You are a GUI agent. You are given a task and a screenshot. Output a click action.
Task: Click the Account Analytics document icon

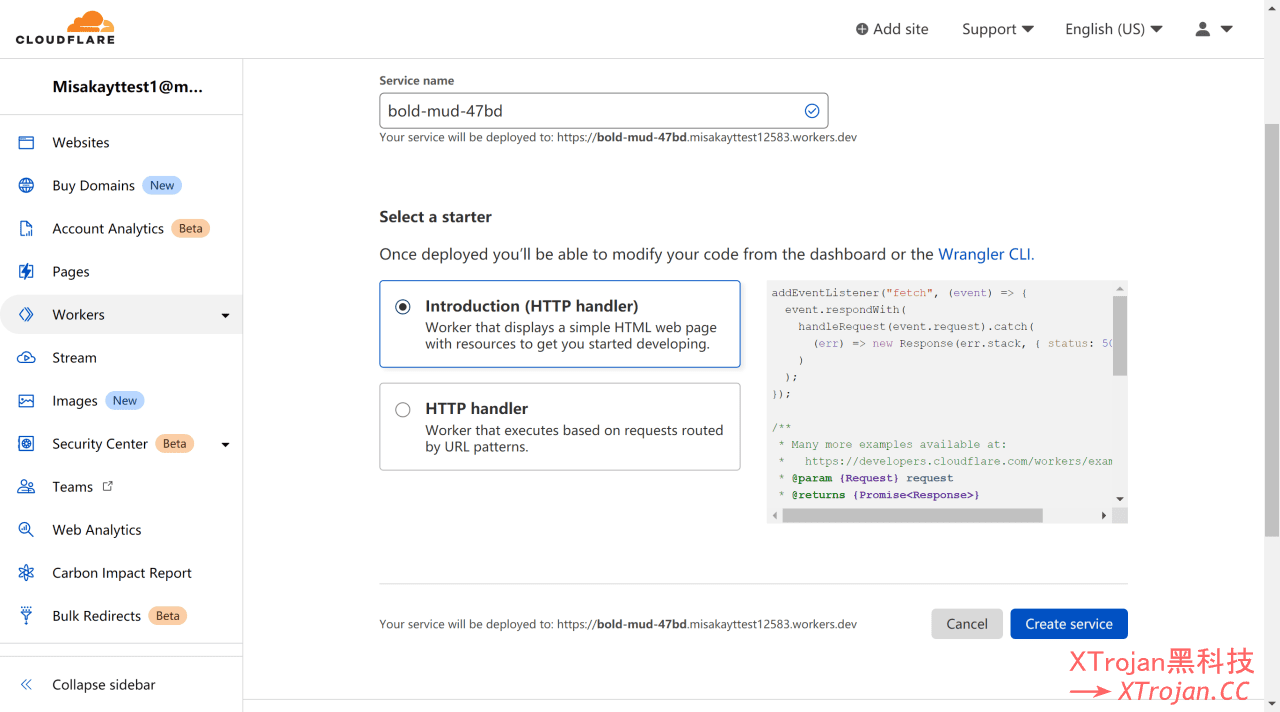pyautogui.click(x=27, y=229)
